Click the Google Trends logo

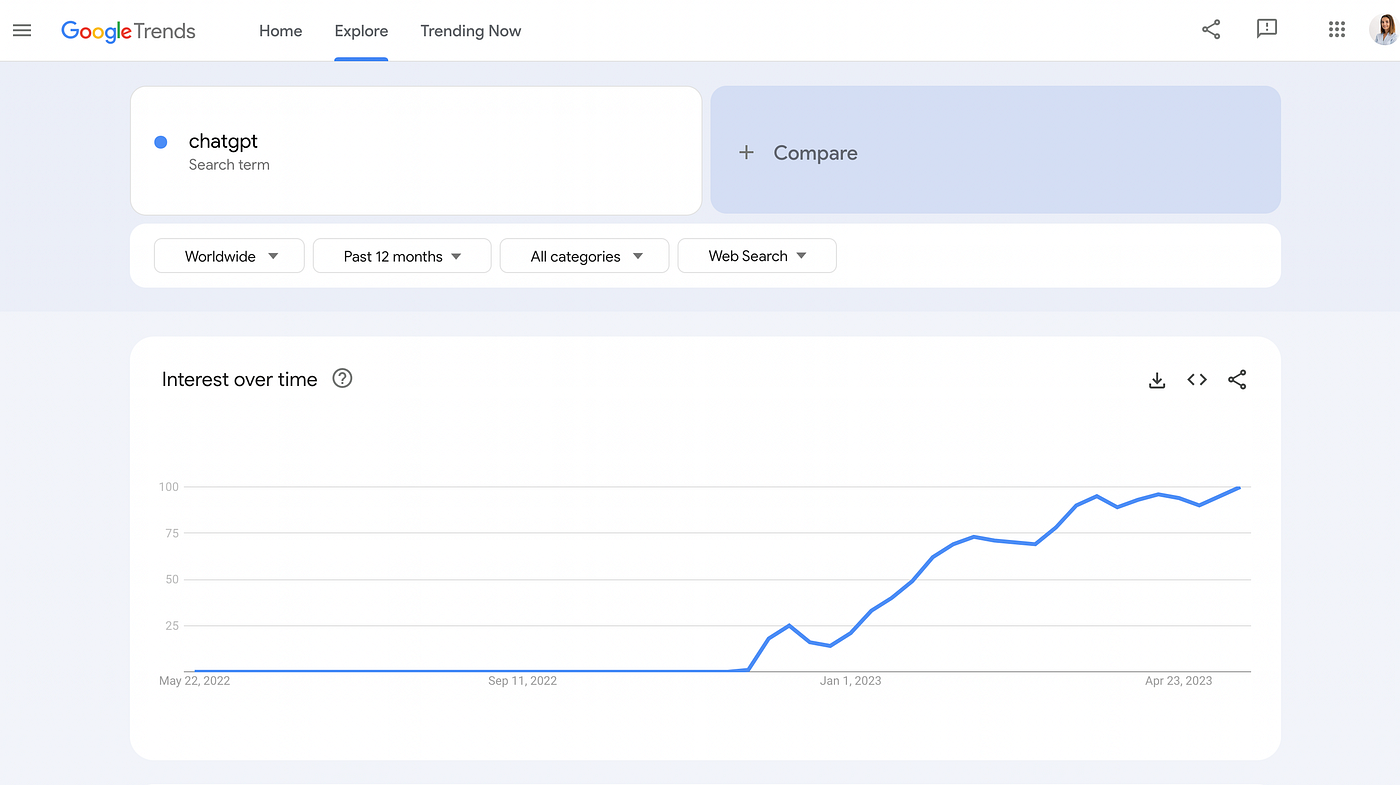coord(128,31)
